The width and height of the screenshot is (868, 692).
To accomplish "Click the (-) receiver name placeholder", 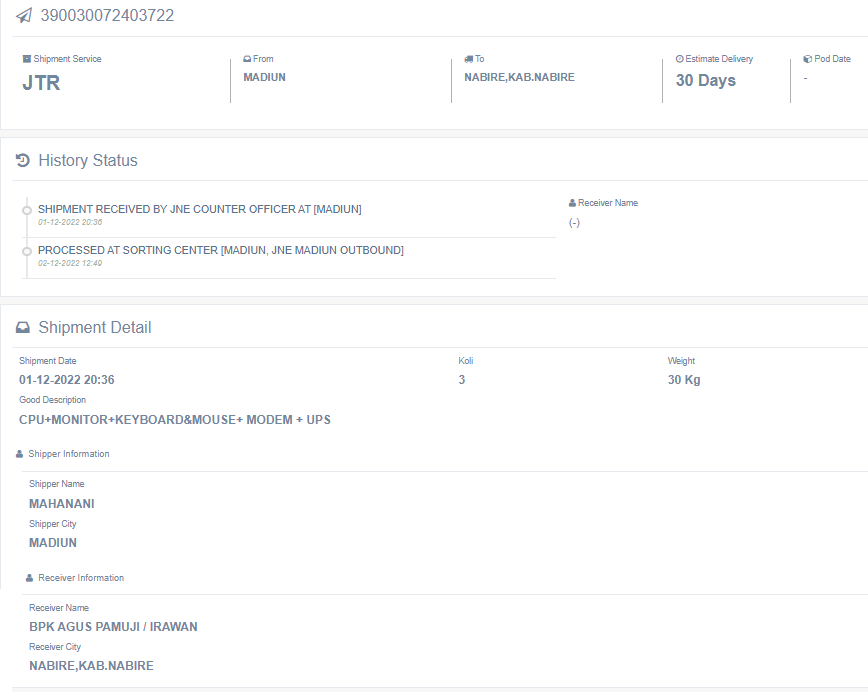I will [575, 223].
